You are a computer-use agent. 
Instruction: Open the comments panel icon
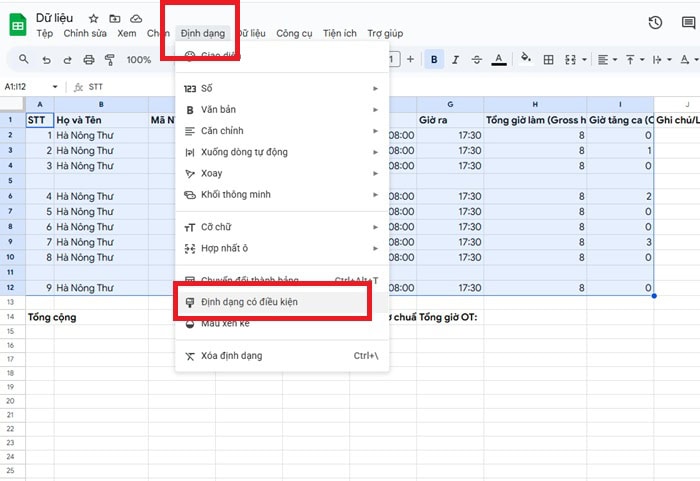[690, 23]
